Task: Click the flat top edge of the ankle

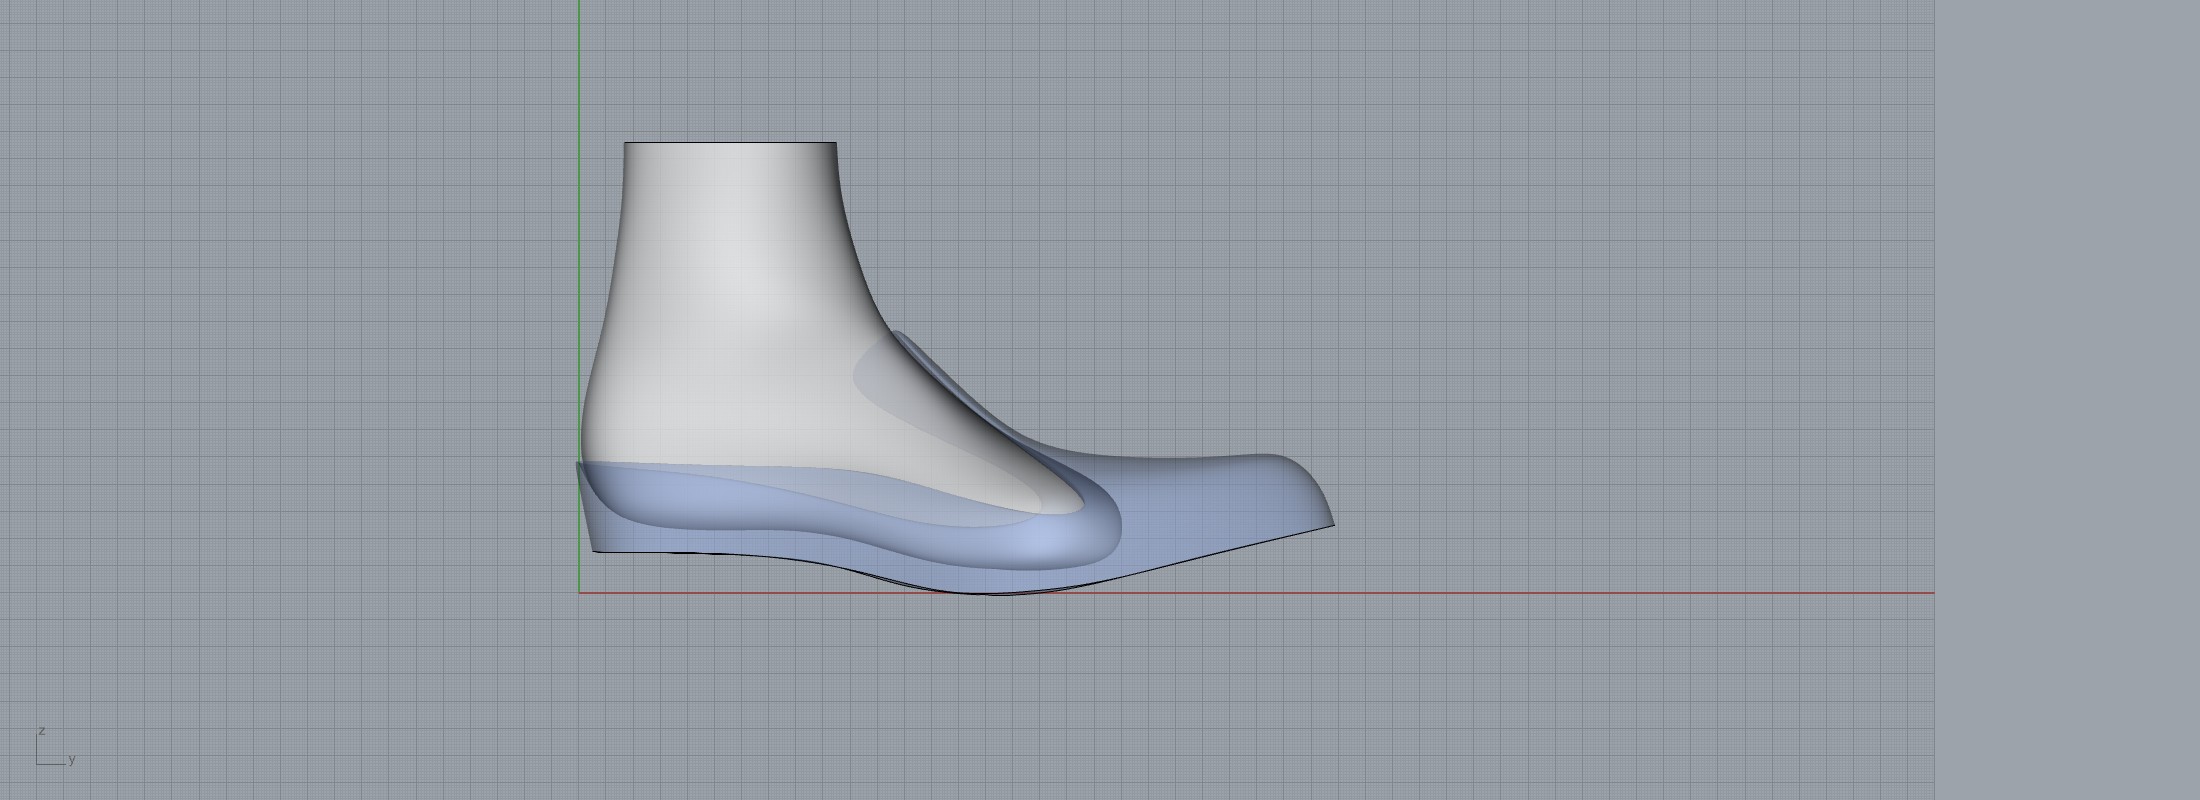Action: (730, 143)
